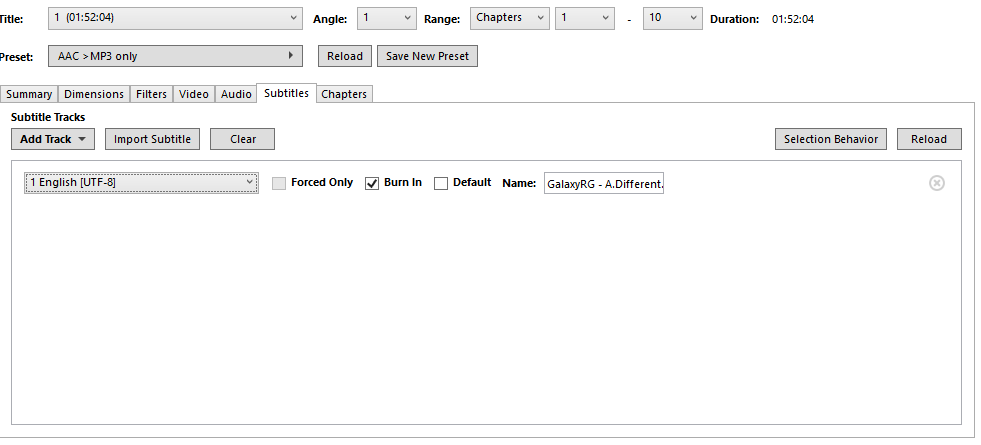
Task: Switch to the Filters tab
Action: tap(151, 94)
